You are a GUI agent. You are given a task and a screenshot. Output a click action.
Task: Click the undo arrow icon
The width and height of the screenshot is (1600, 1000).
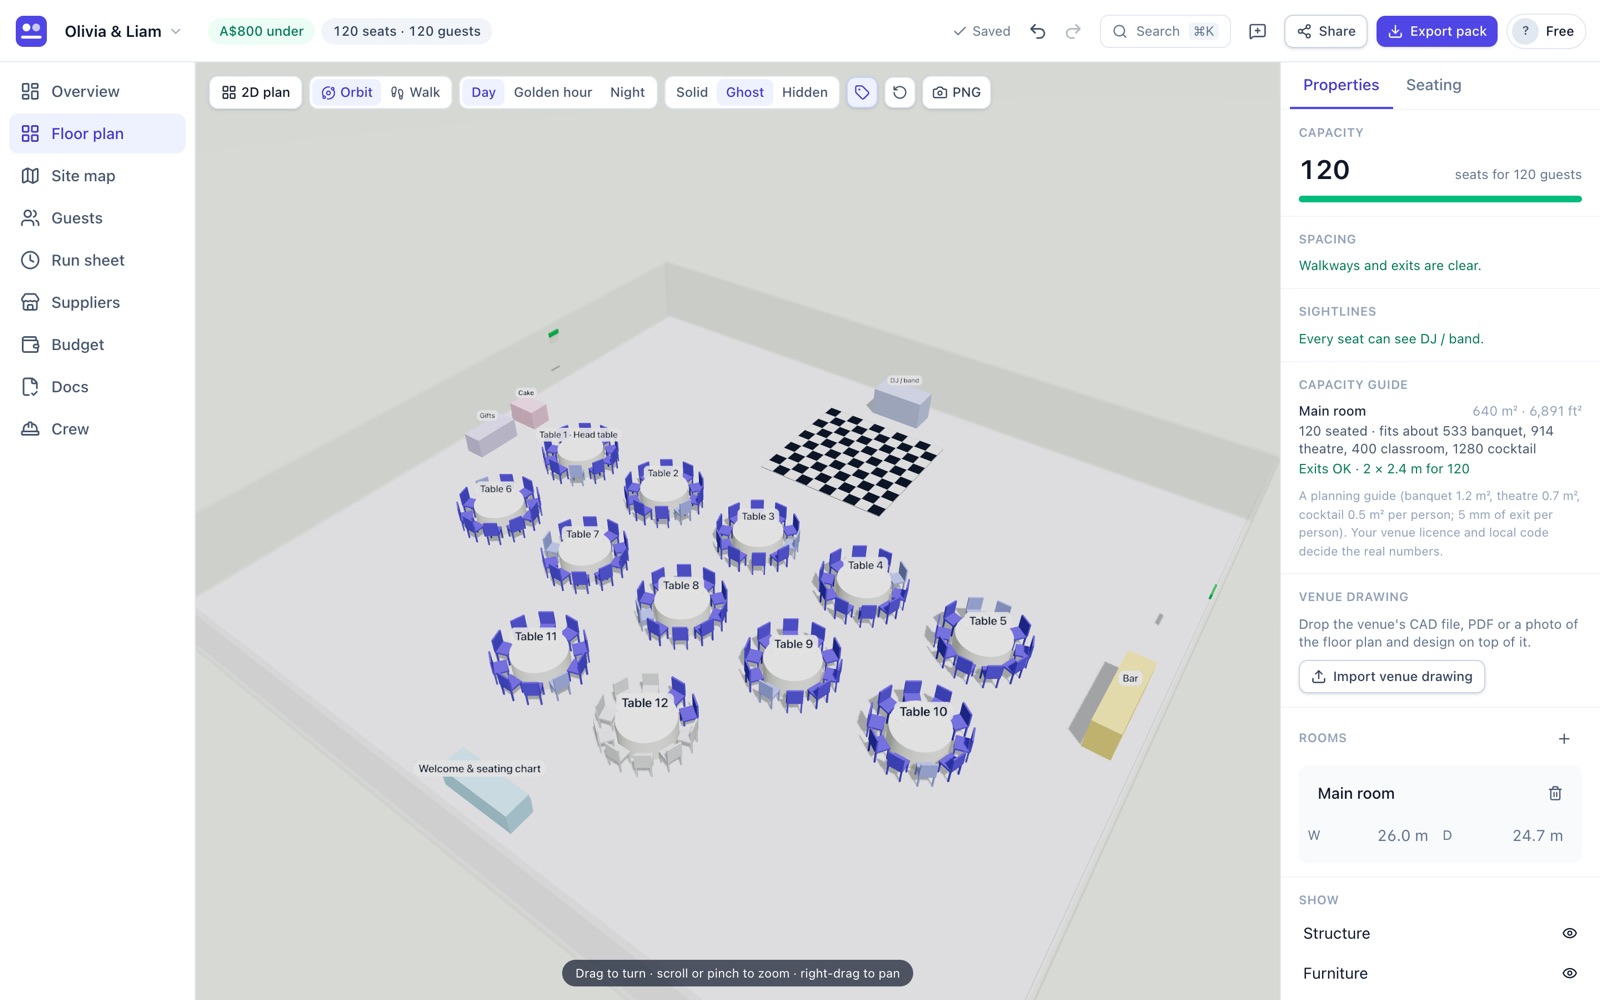click(x=1038, y=31)
